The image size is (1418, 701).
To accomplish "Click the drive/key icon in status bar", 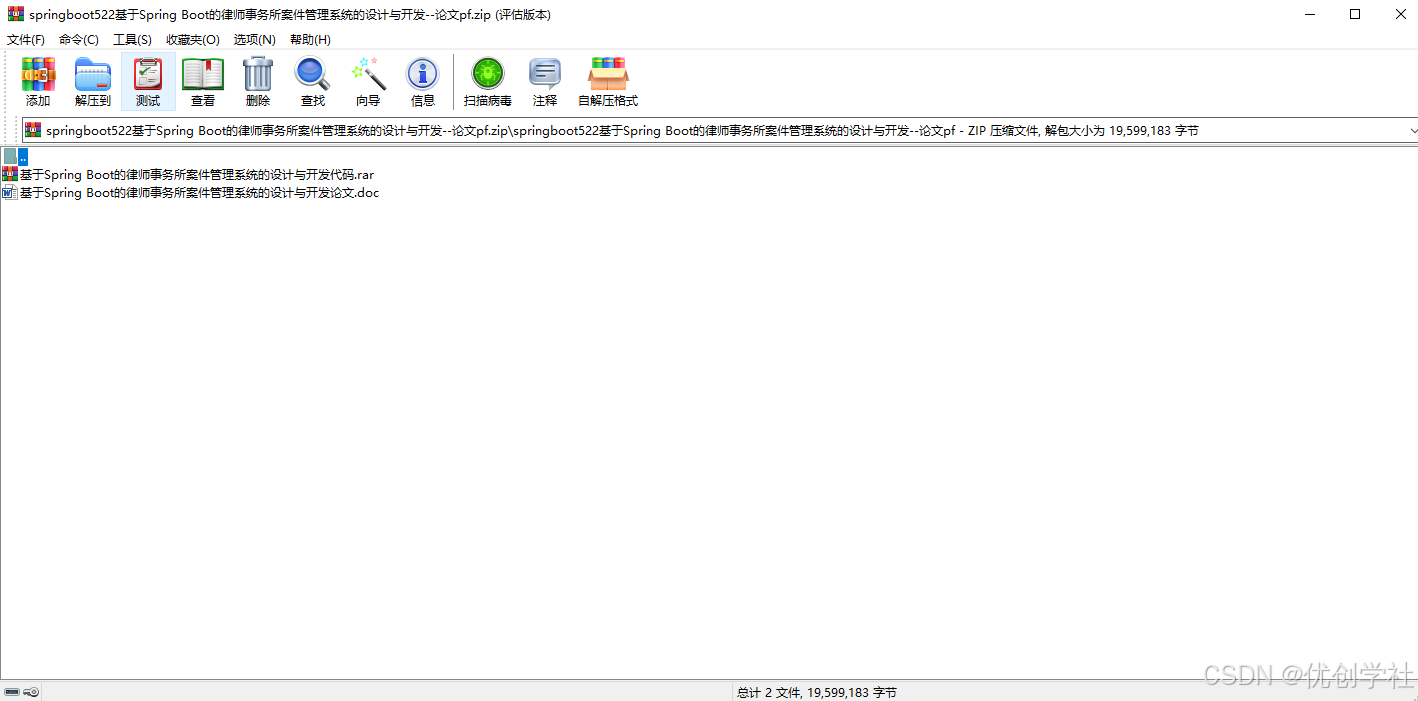I will pos(21,692).
